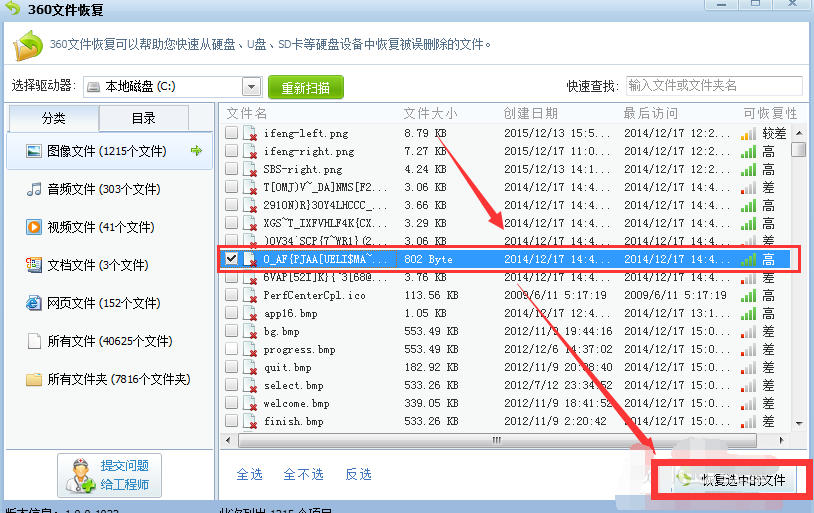Switch to the 目录 tab

[144, 118]
